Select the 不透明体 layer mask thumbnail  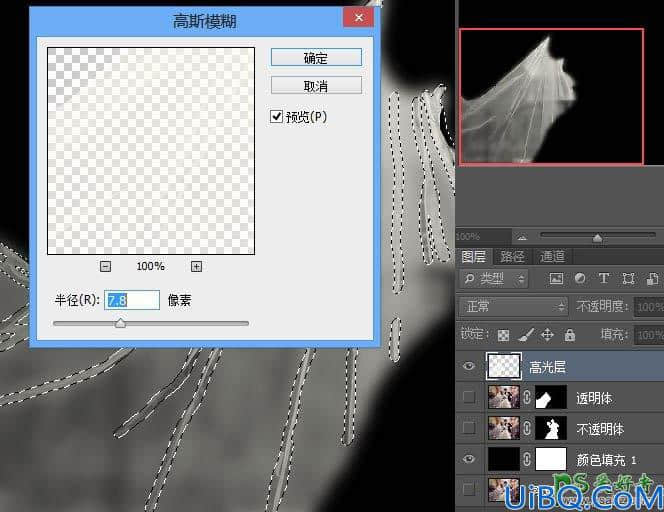[x=551, y=428]
